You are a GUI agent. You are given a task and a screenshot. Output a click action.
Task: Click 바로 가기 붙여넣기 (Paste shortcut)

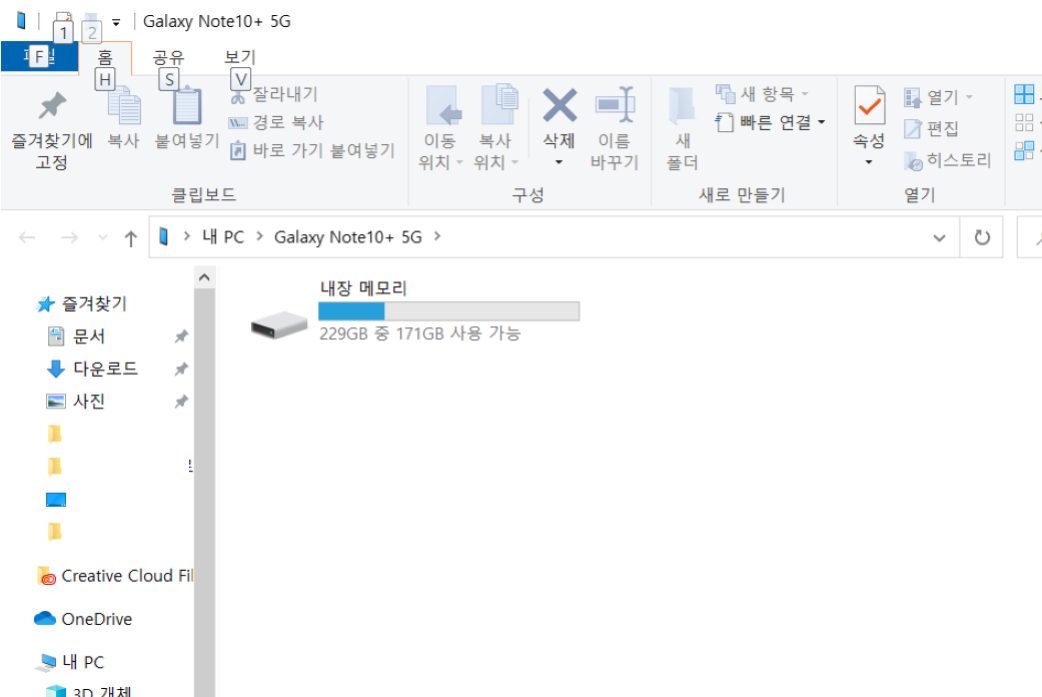pyautogui.click(x=312, y=151)
